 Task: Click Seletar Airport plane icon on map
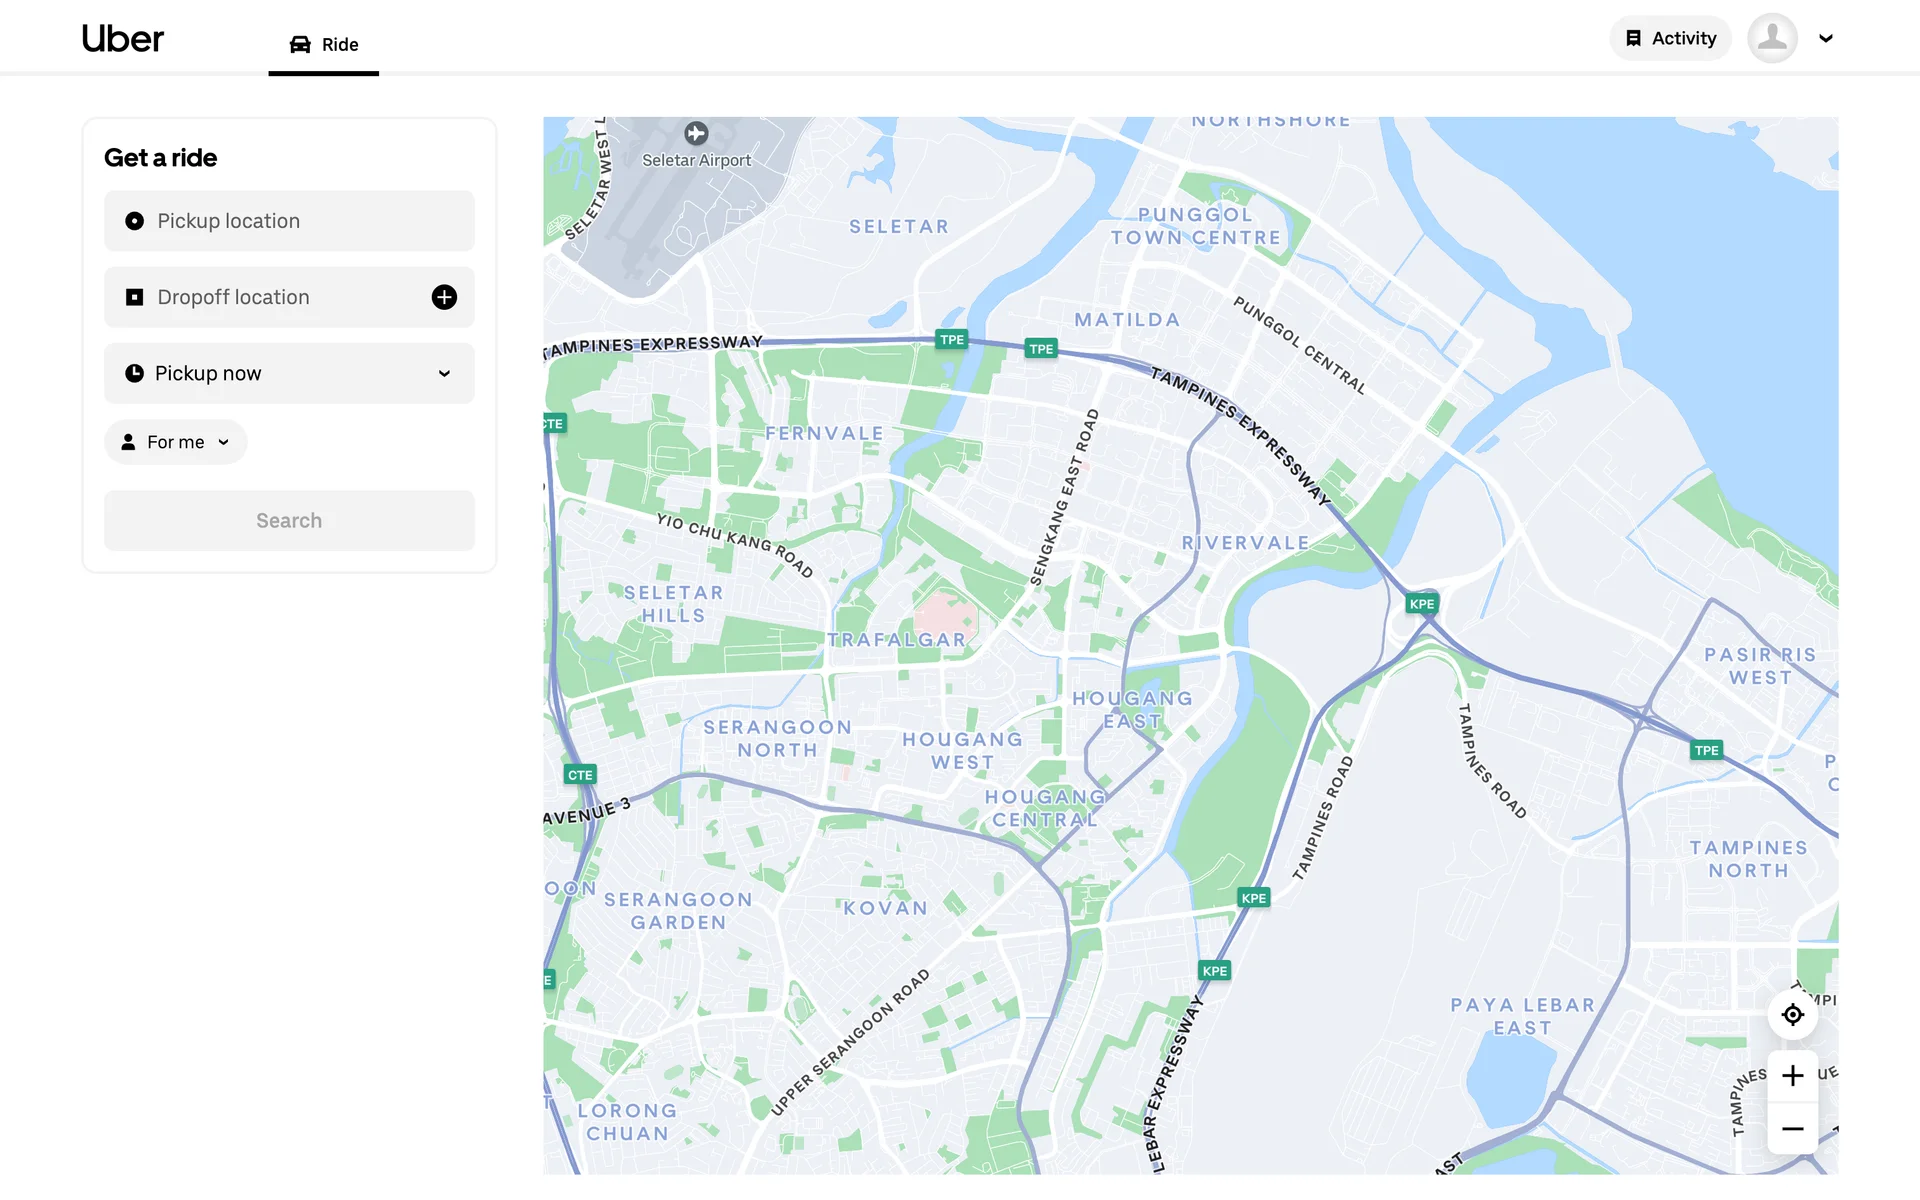coord(696,133)
